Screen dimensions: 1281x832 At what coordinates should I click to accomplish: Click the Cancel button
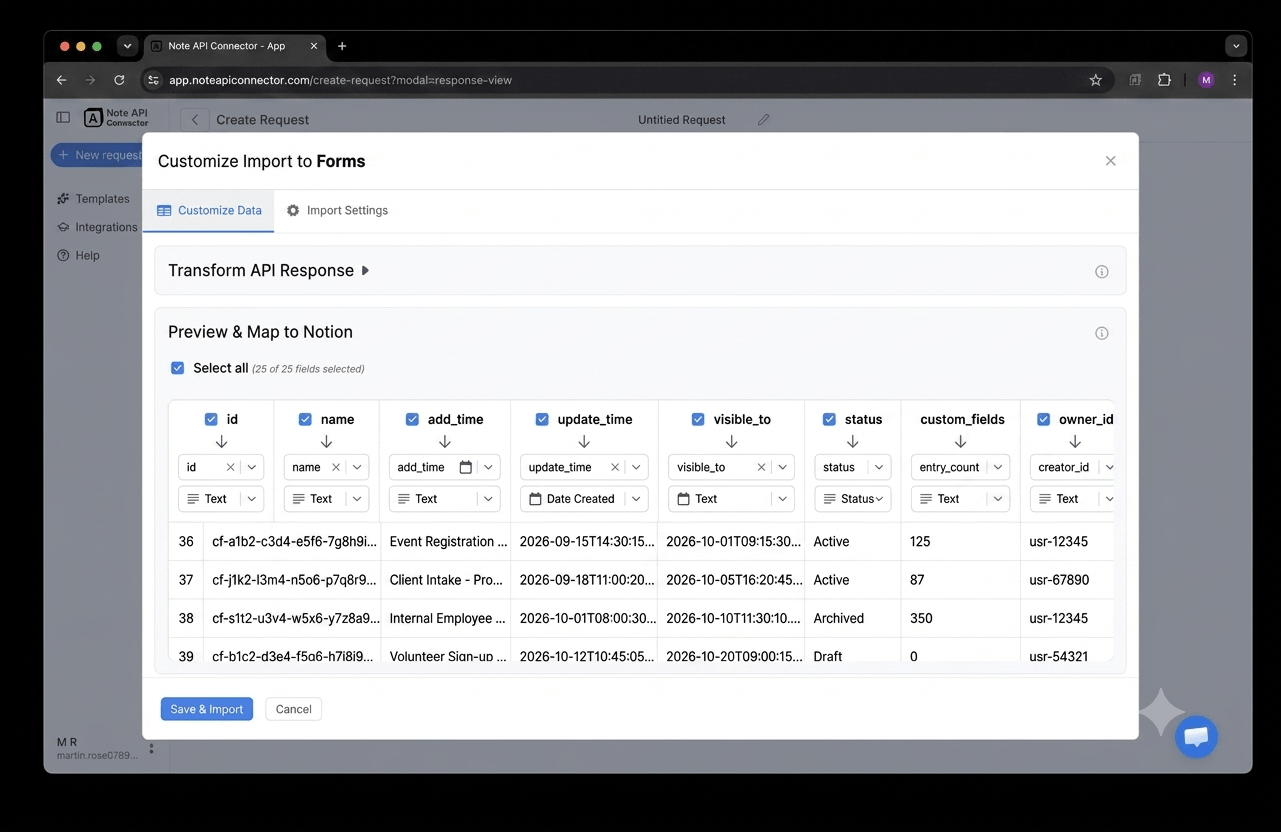(x=293, y=709)
